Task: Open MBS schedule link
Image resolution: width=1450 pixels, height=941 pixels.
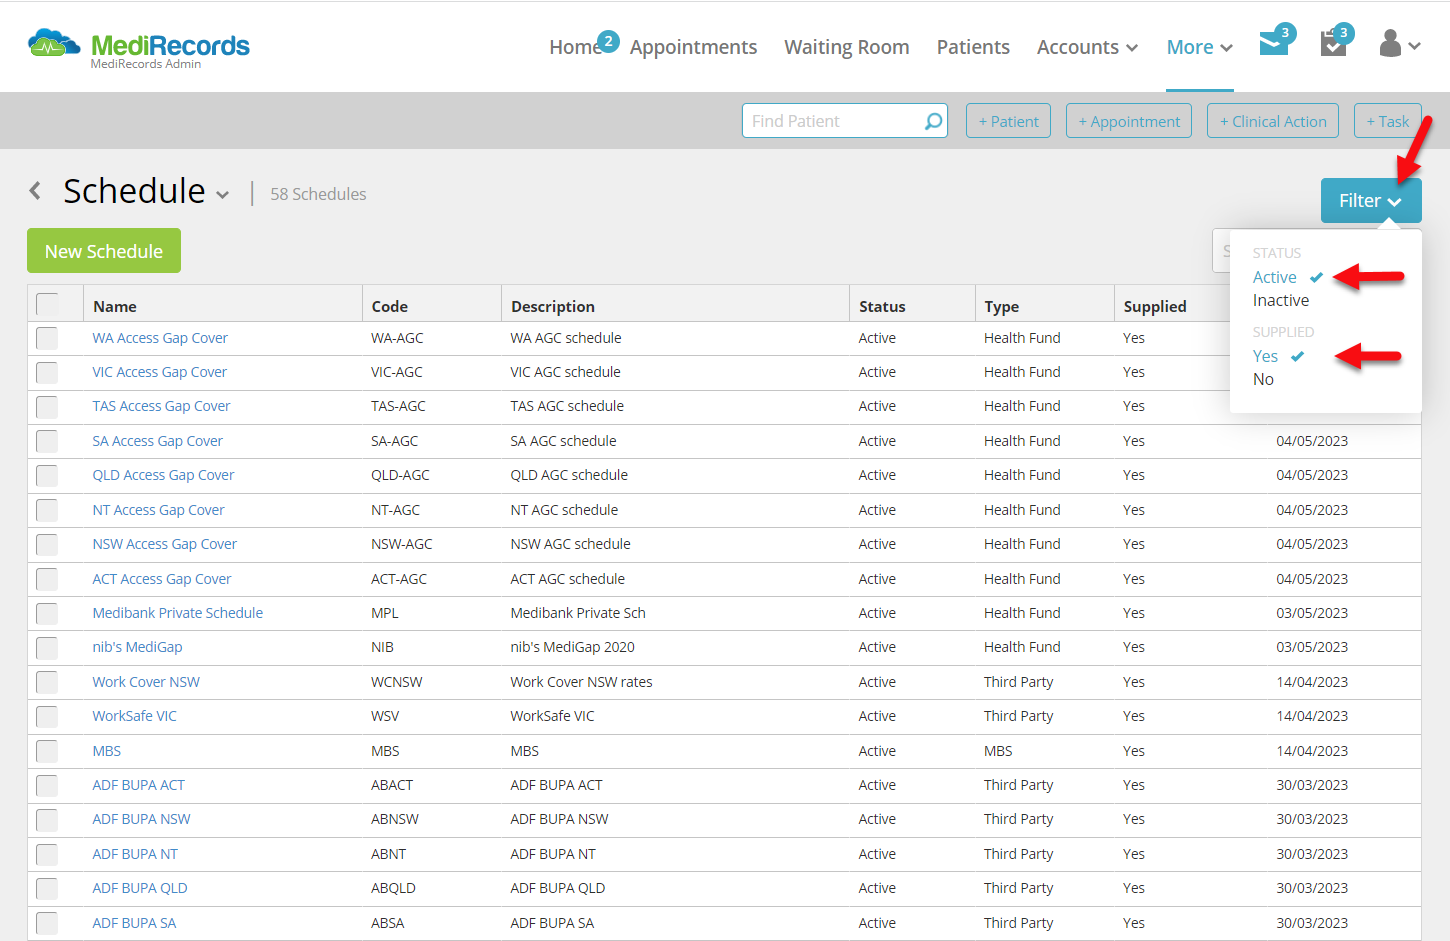Action: point(106,751)
